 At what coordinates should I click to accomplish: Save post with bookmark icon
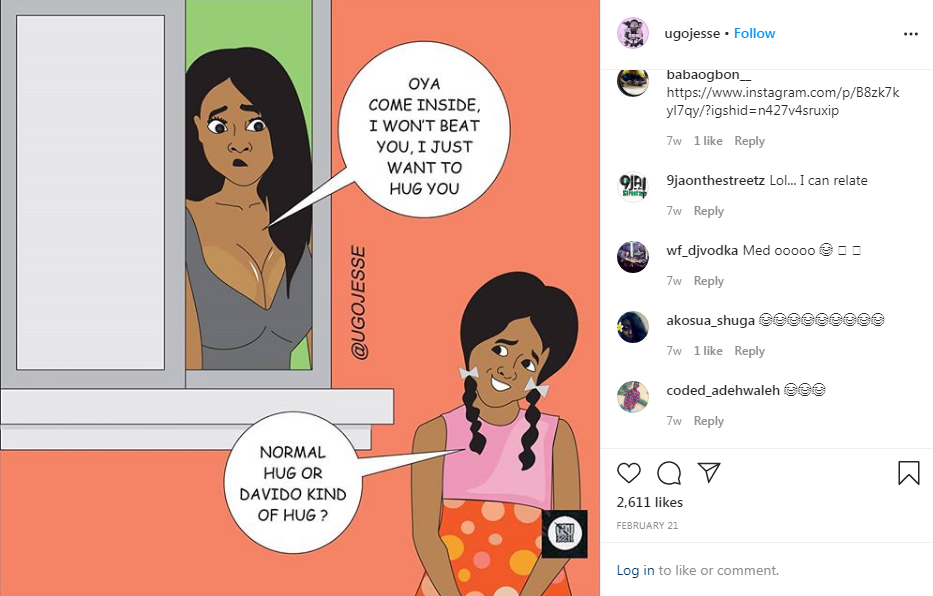pos(909,473)
